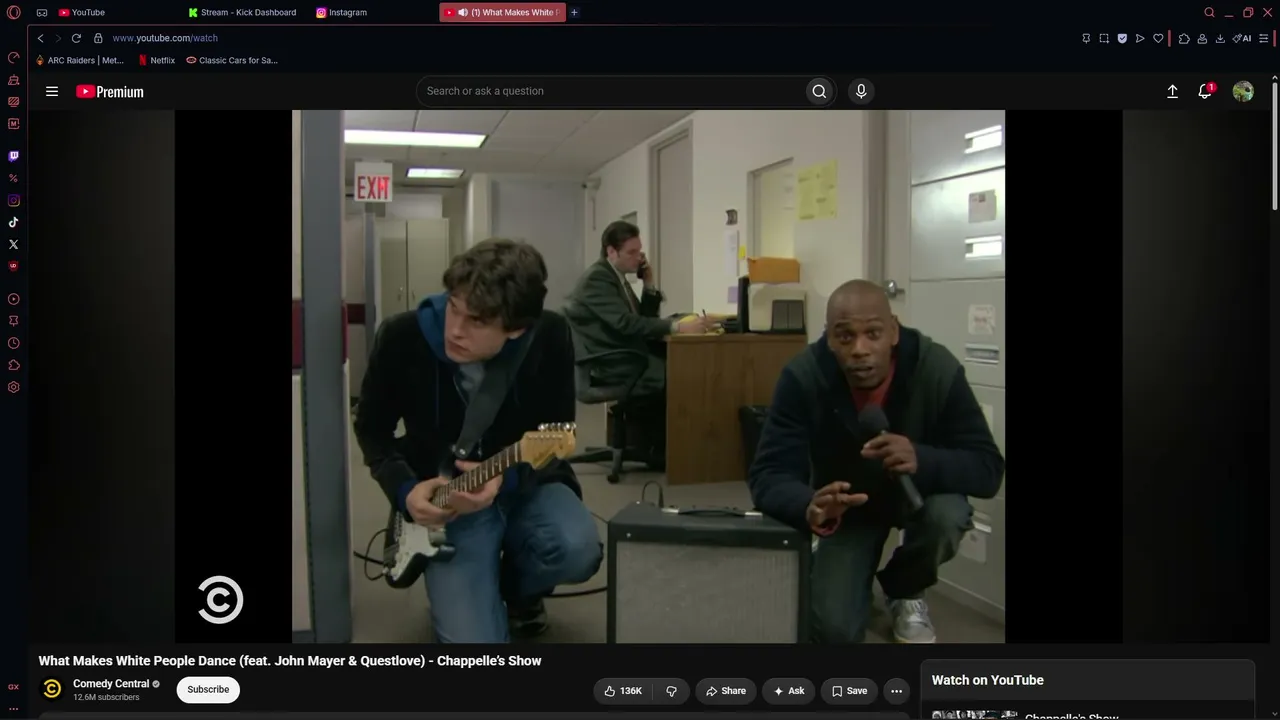This screenshot has height=720, width=1280.
Task: Open YouTube notifications bell
Action: [x=1205, y=91]
